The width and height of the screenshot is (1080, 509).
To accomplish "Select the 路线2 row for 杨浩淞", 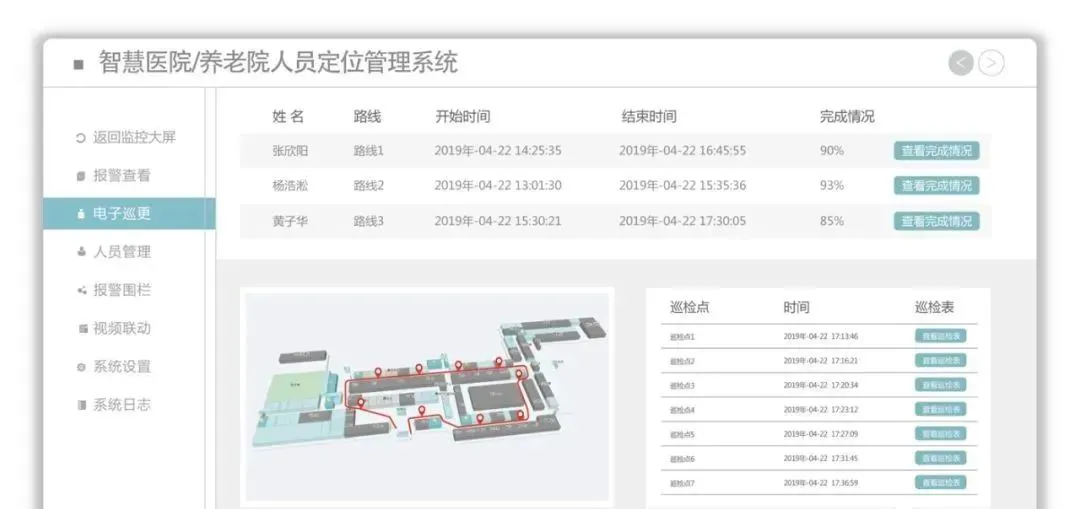I will 368,186.
